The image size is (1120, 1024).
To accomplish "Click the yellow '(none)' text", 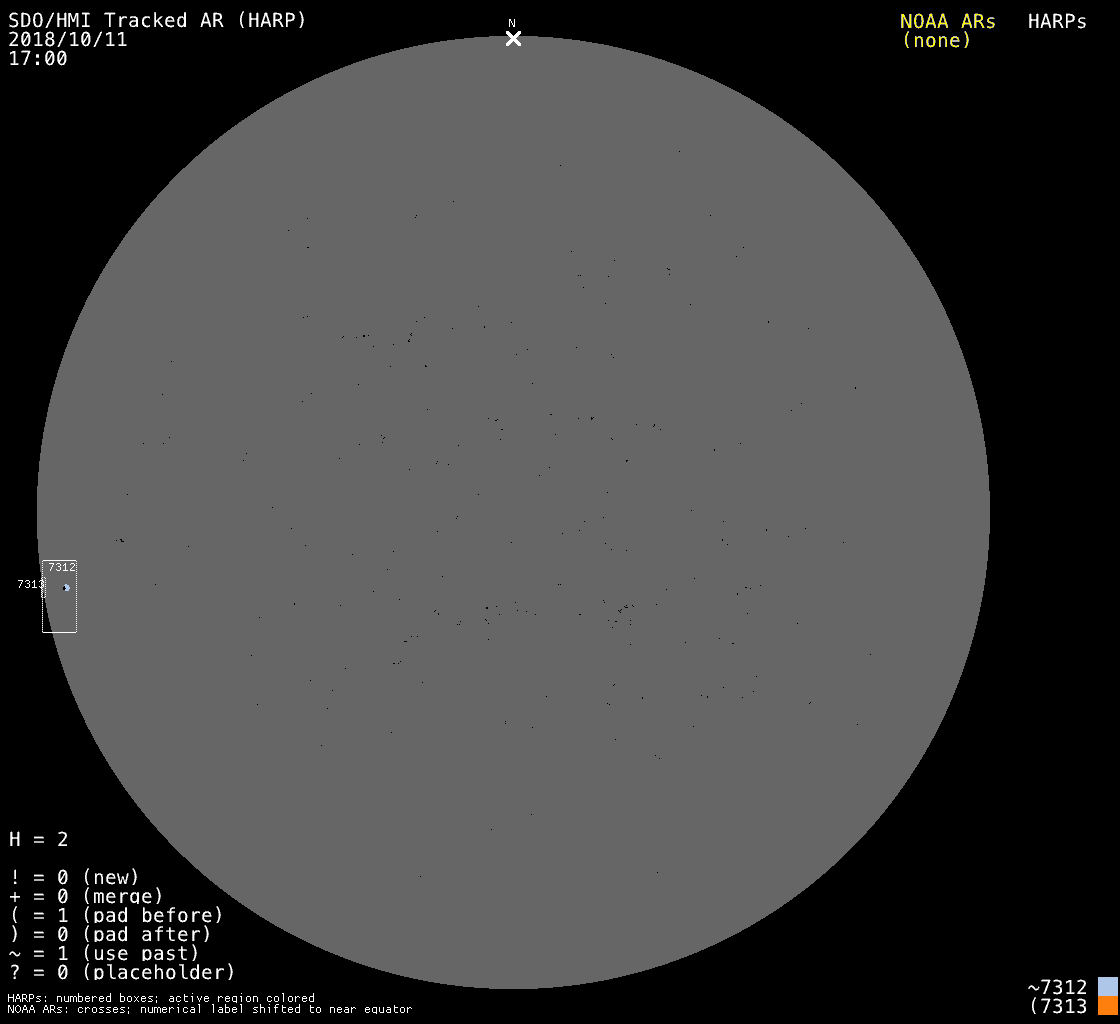I will click(x=936, y=41).
